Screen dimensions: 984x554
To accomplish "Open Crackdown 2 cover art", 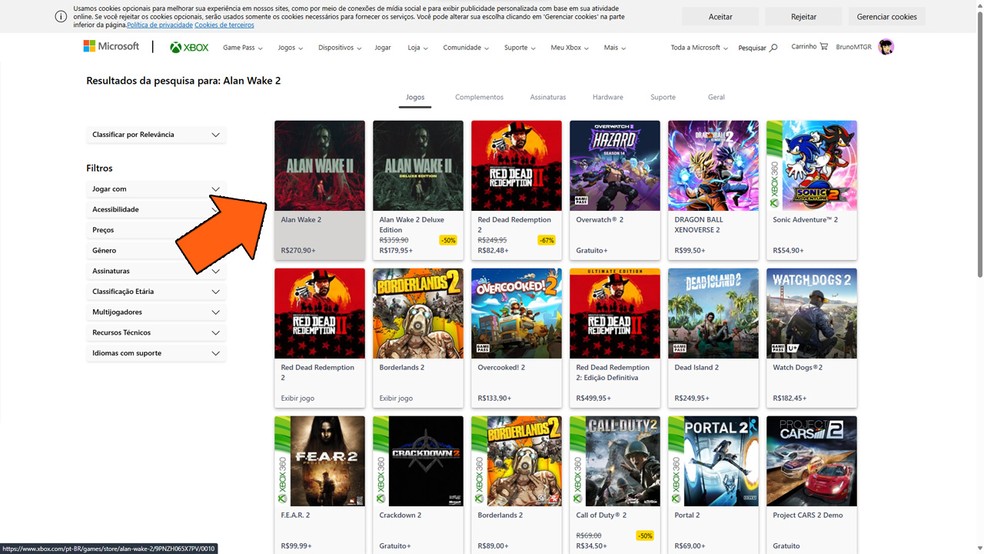I will pyautogui.click(x=418, y=461).
